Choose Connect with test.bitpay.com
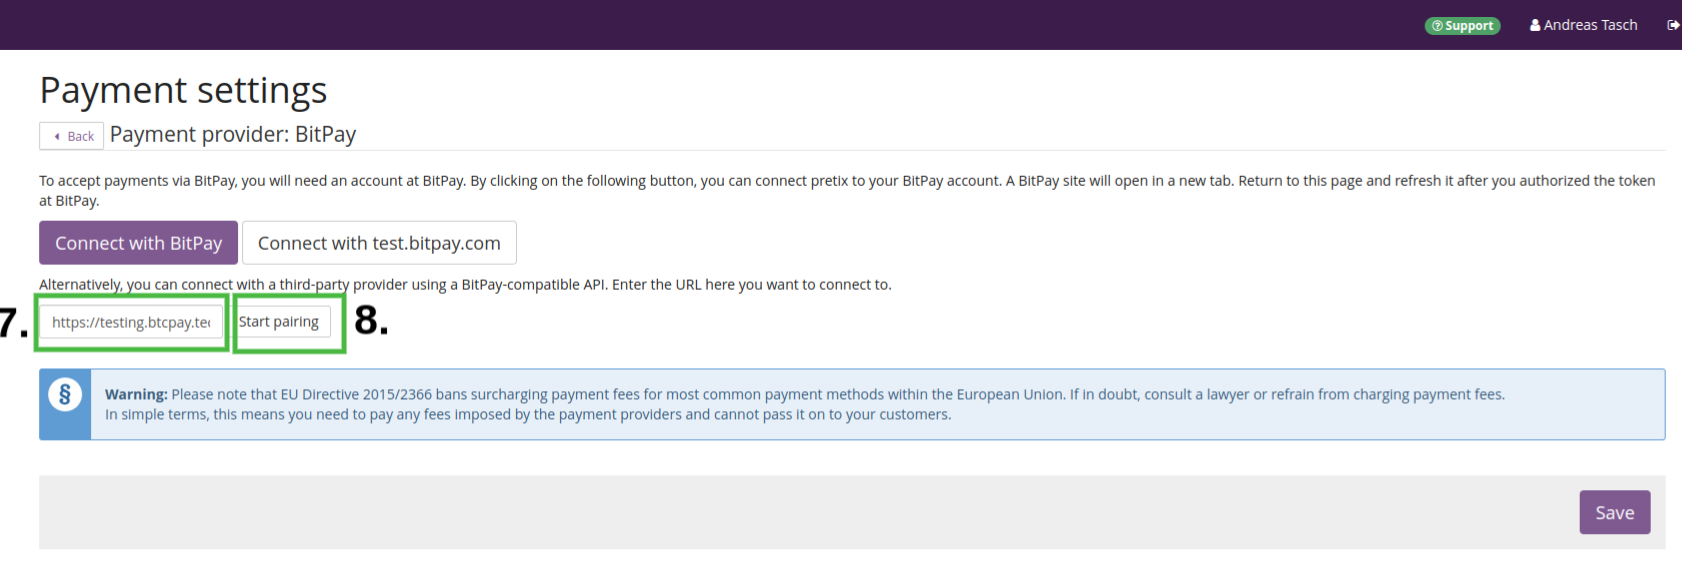 pos(379,243)
